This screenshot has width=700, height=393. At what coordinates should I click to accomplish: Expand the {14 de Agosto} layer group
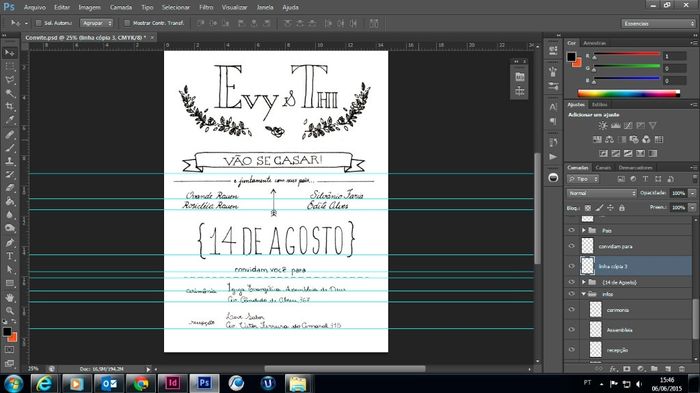coord(584,282)
